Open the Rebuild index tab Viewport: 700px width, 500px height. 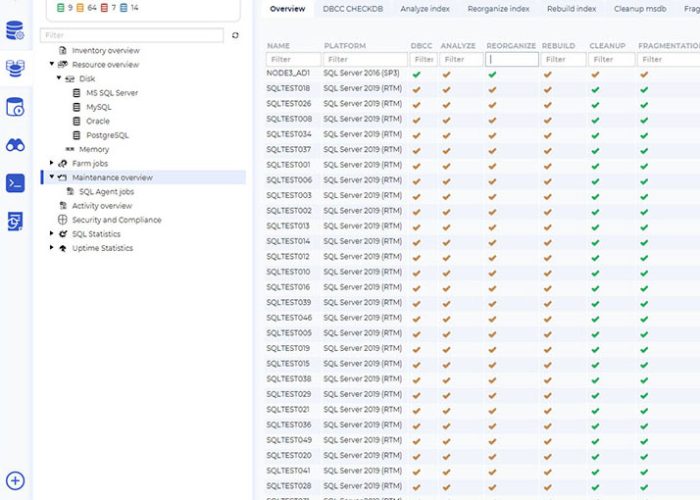[571, 9]
